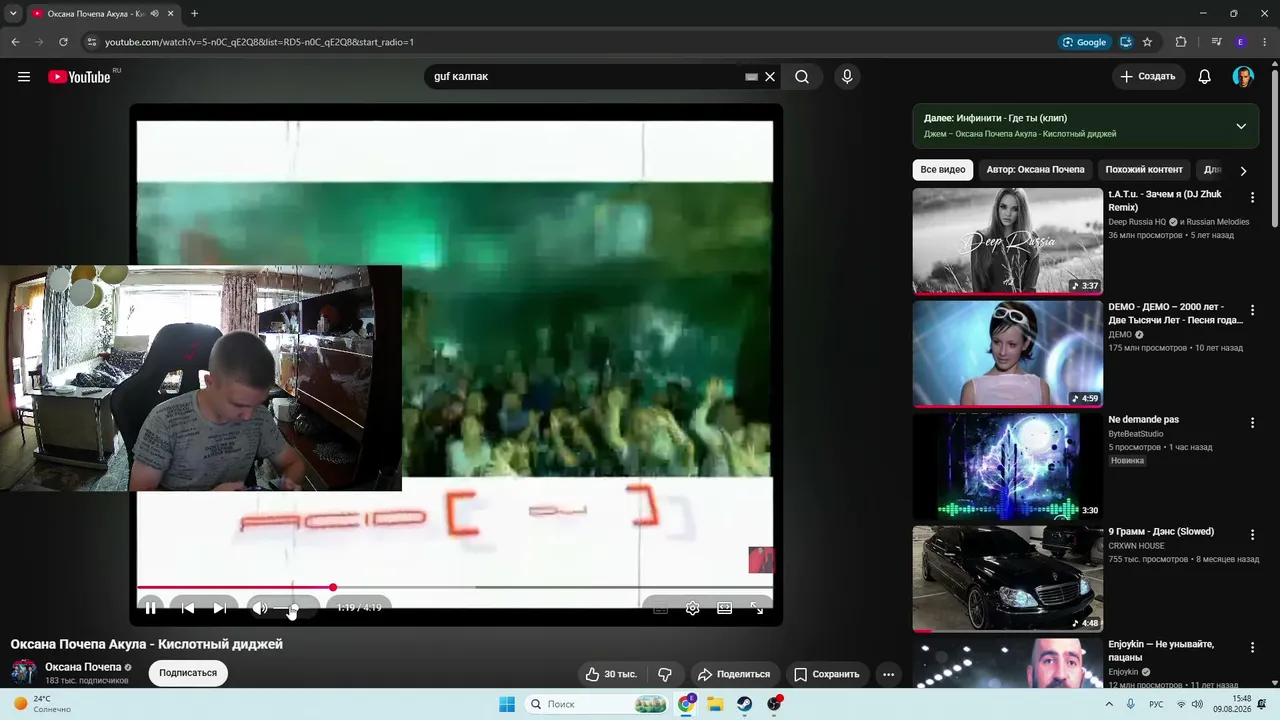This screenshot has height=720, width=1280.
Task: Open options for 9 Грамм video
Action: coord(1252,536)
